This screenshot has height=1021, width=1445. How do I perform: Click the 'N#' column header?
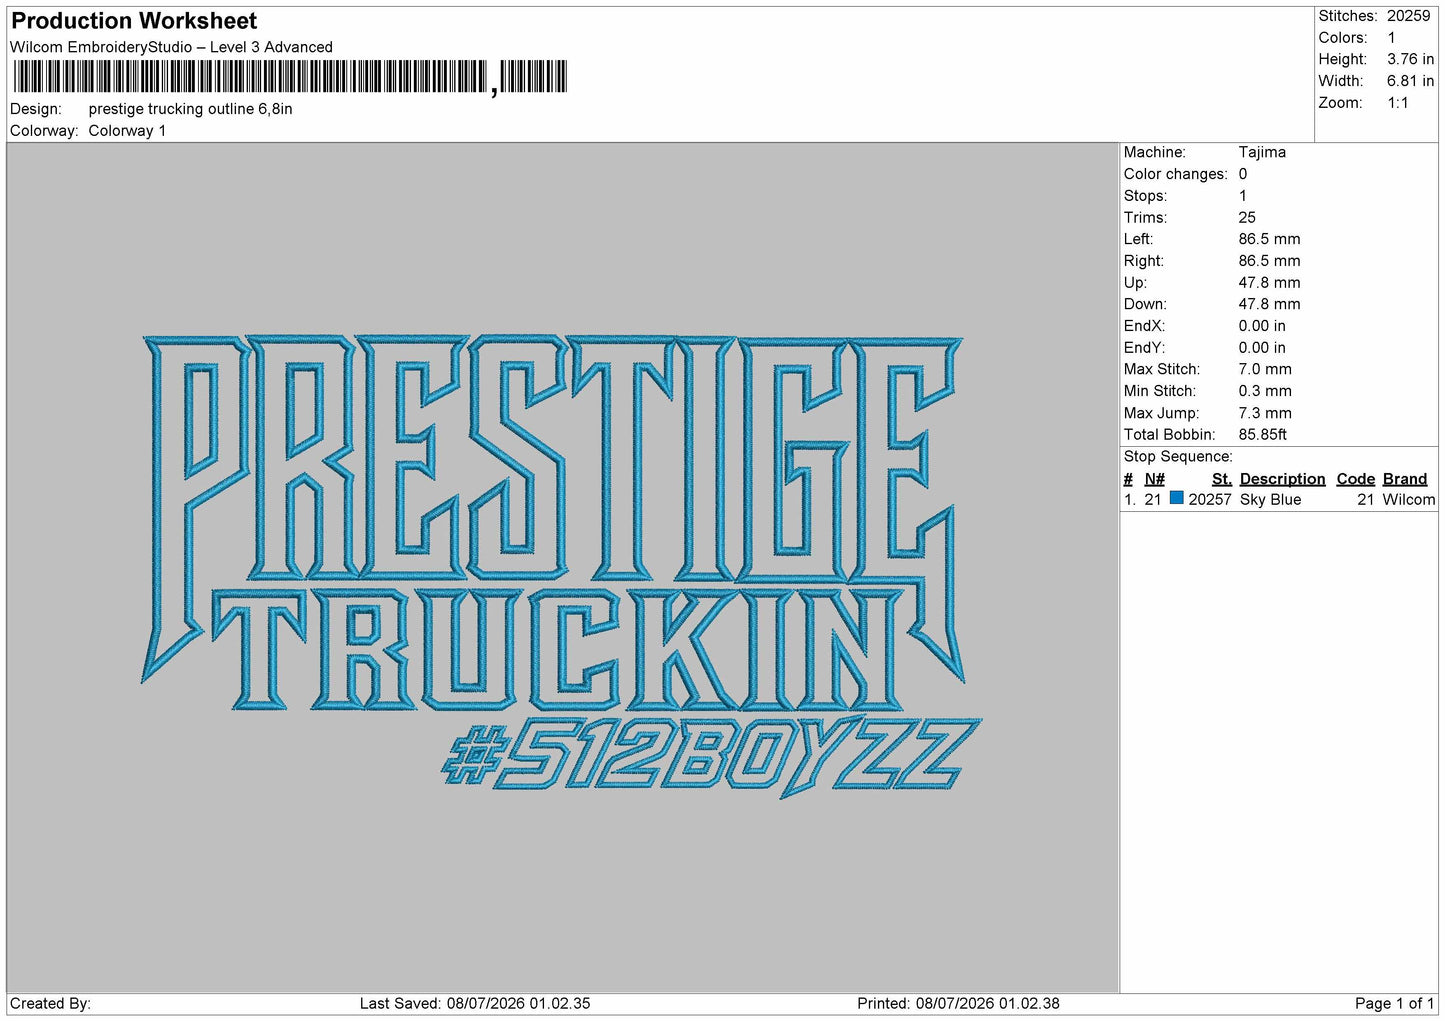[1154, 479]
